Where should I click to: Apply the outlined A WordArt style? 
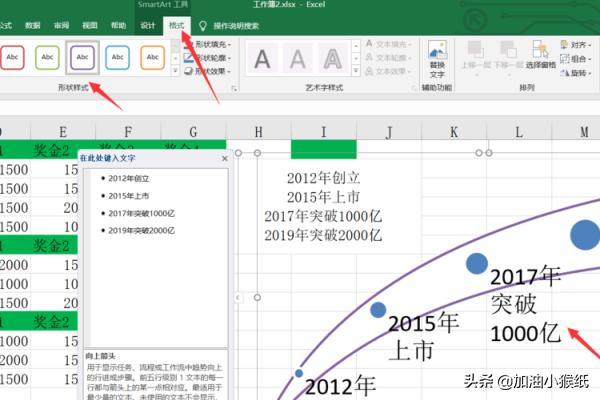coord(333,59)
